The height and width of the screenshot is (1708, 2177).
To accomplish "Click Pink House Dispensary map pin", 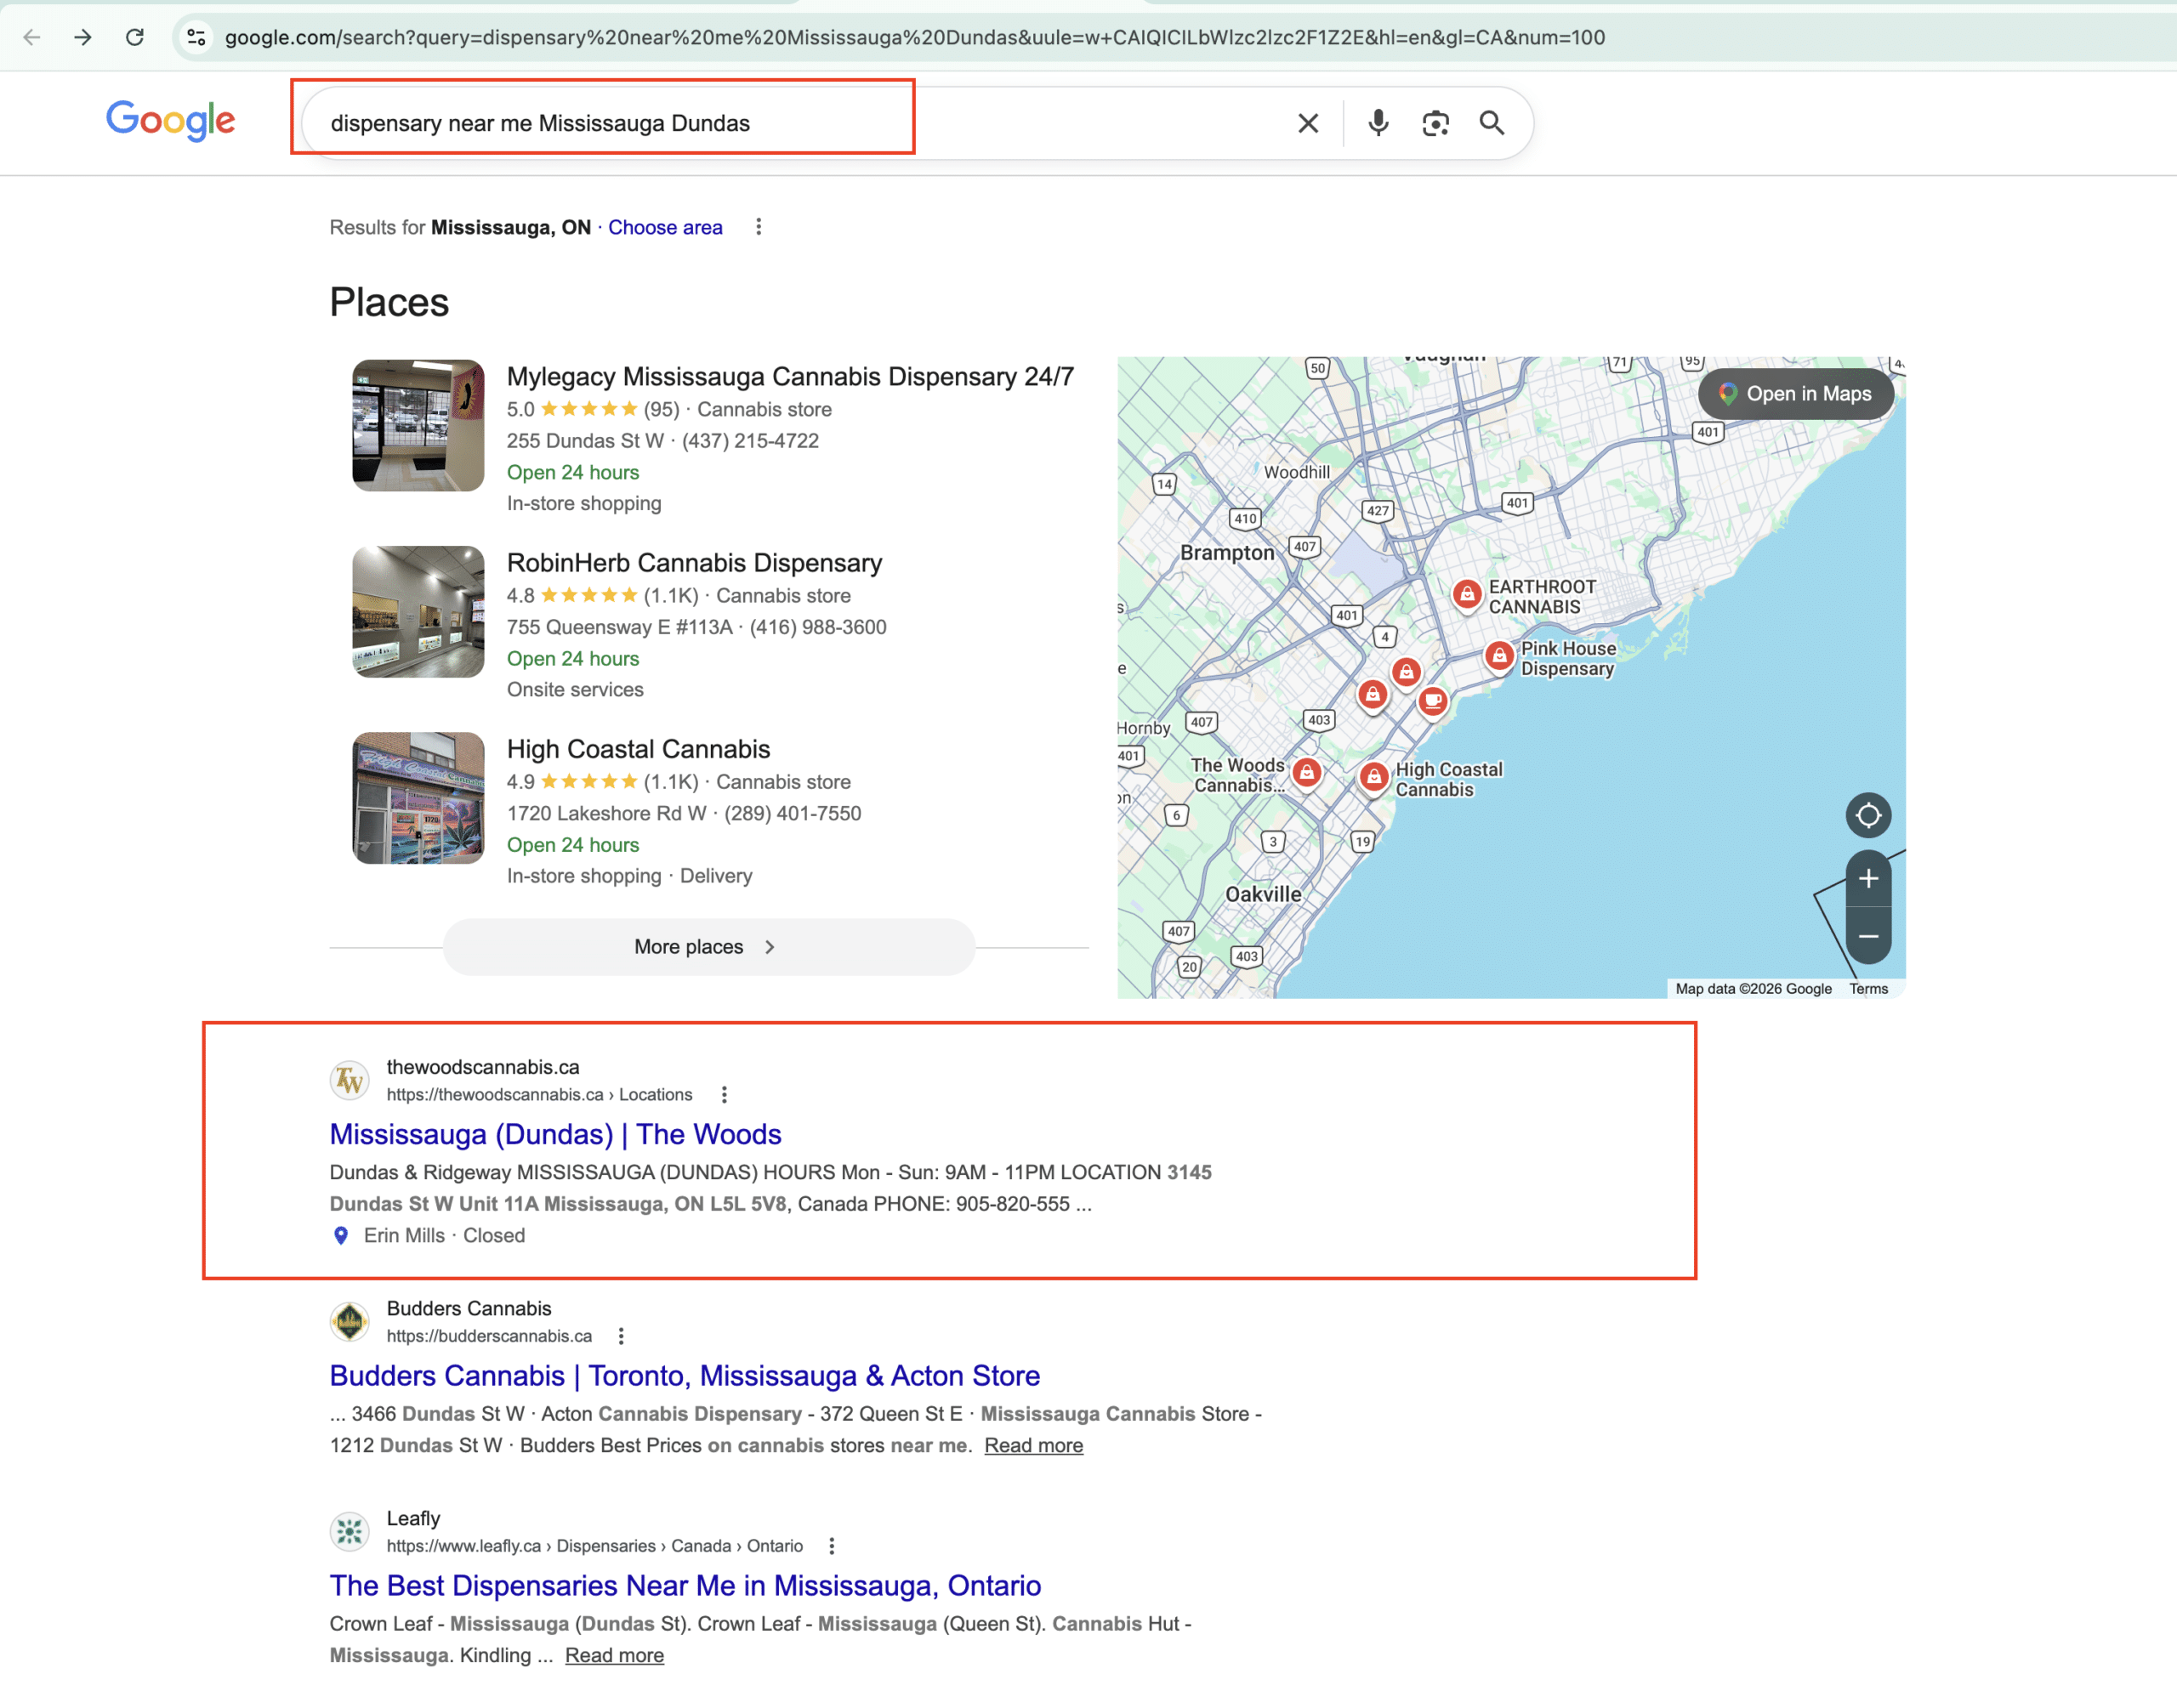I will [x=1498, y=656].
